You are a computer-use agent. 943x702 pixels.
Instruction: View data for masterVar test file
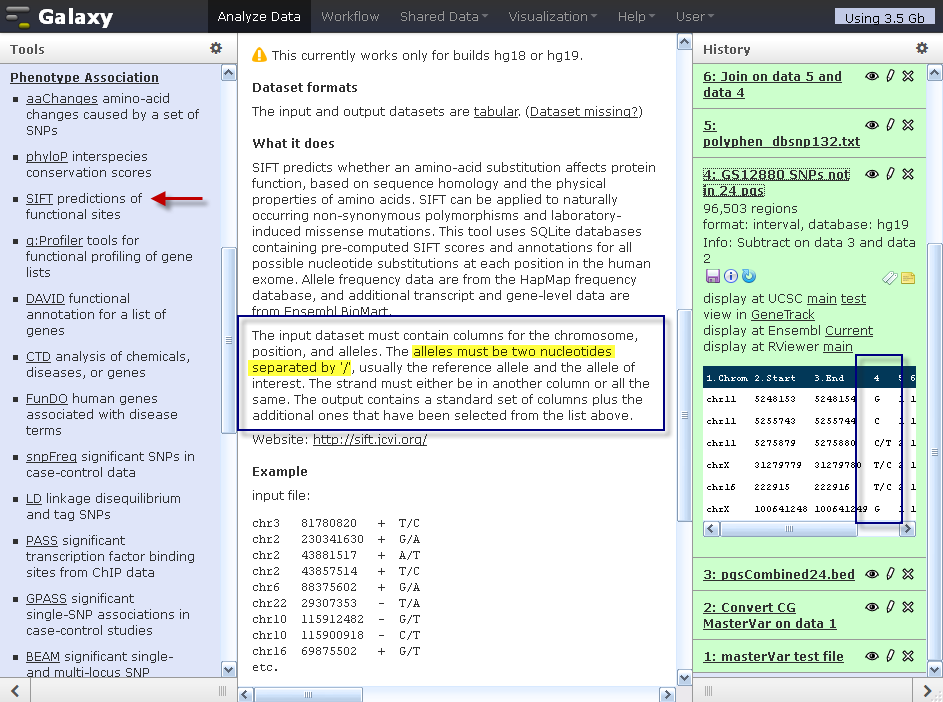coord(871,656)
